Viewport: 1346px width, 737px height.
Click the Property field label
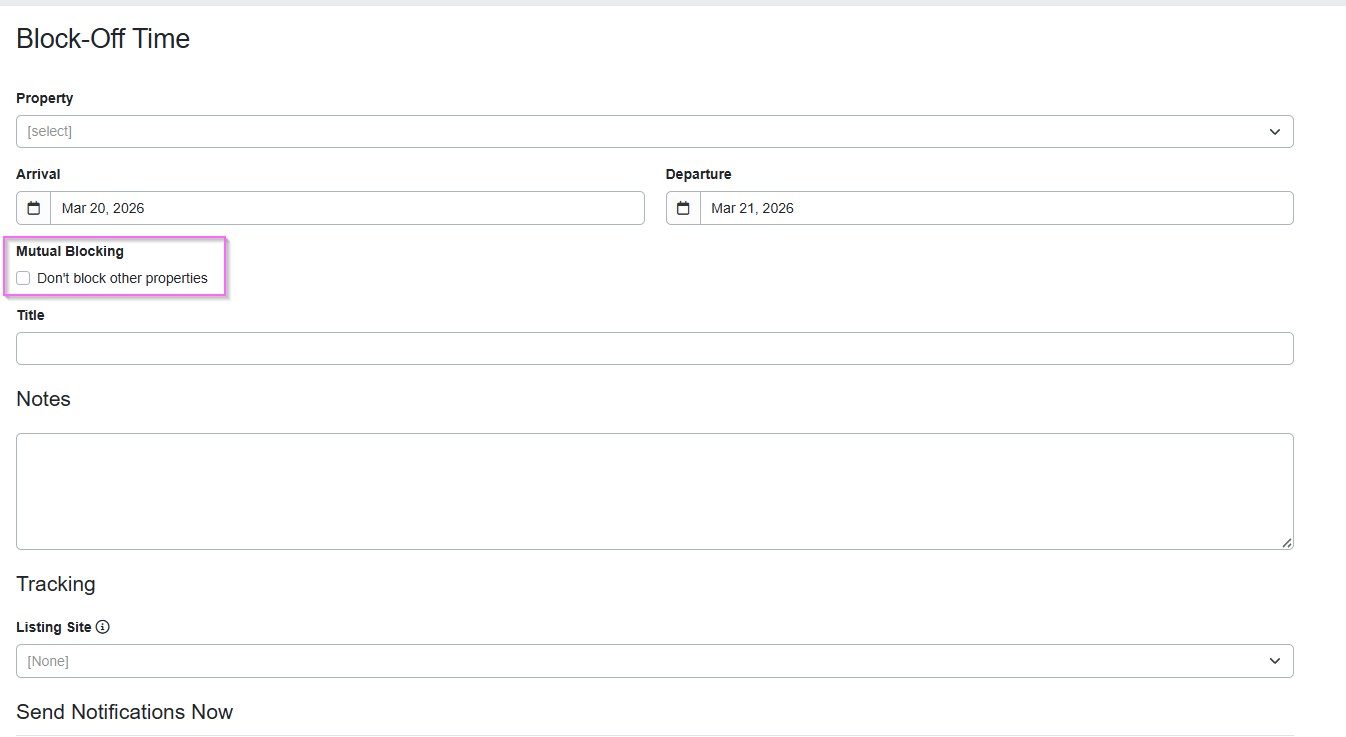[x=45, y=98]
